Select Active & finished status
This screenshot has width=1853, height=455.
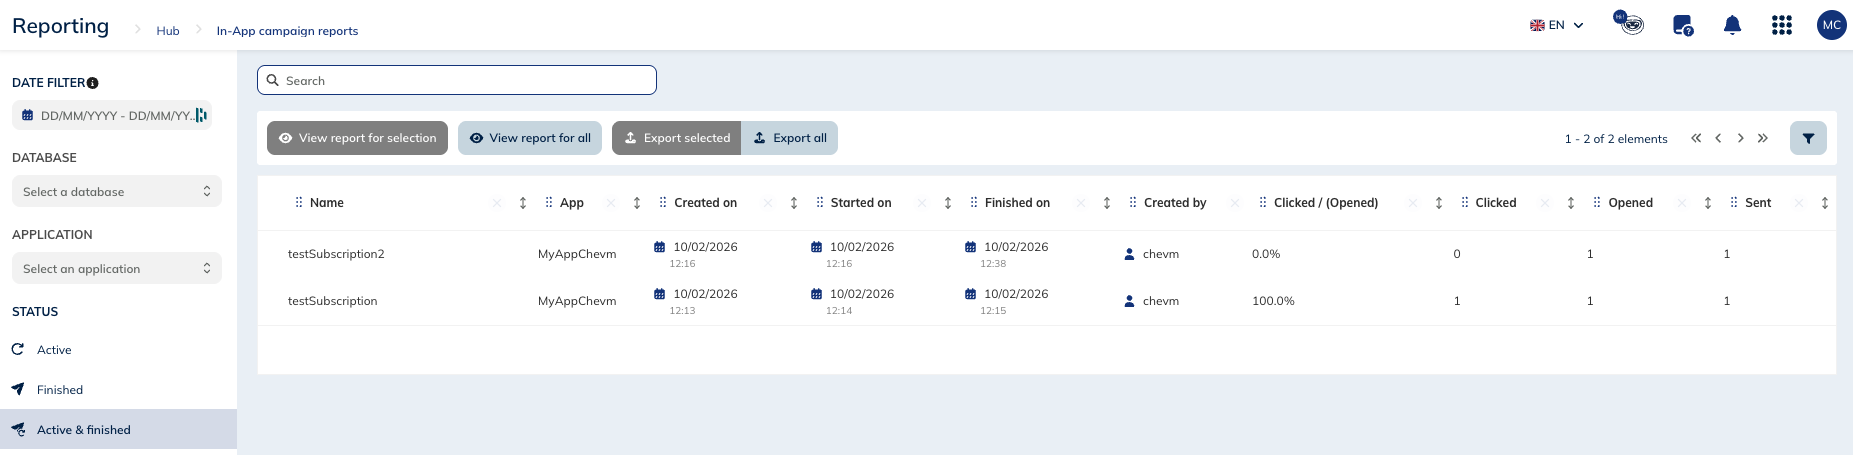click(118, 430)
